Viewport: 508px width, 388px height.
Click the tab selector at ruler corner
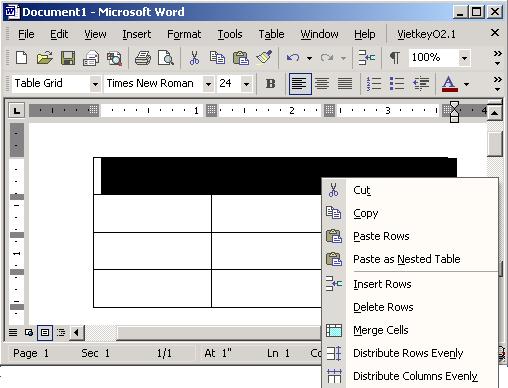(16, 110)
